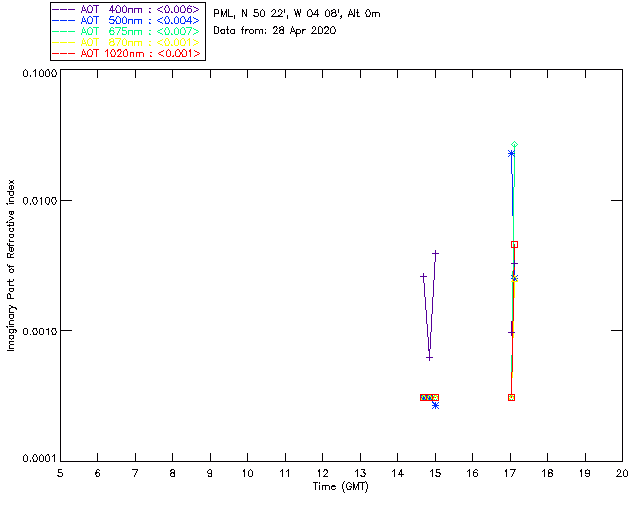
Task: Click the purple plus marker at 0.001 near 17h
Action: [x=511, y=333]
